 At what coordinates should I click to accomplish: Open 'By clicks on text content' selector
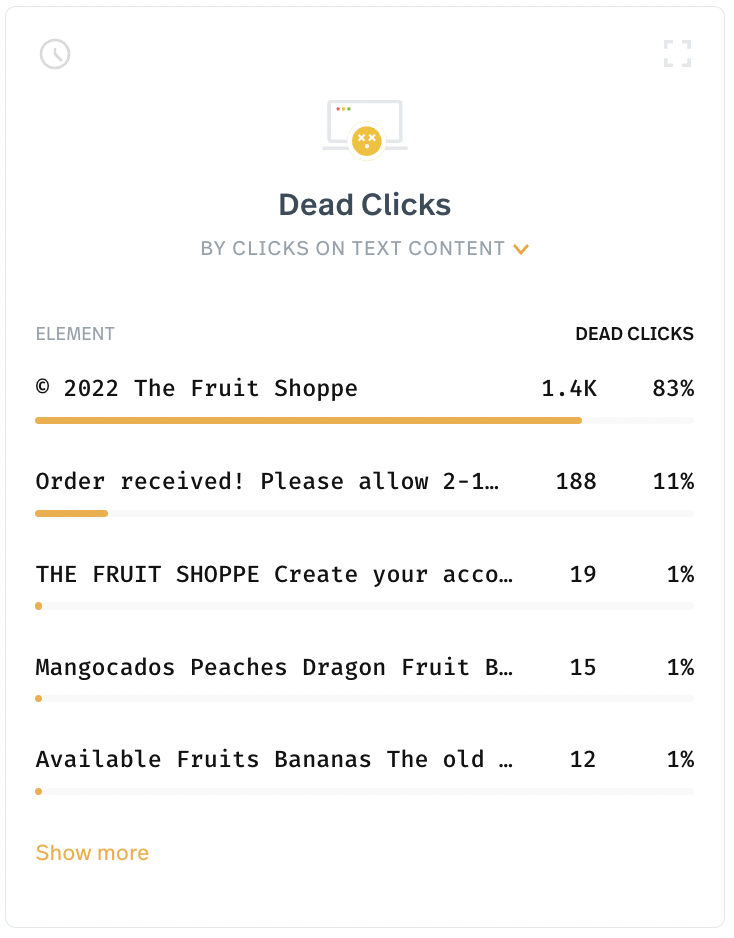click(x=364, y=248)
